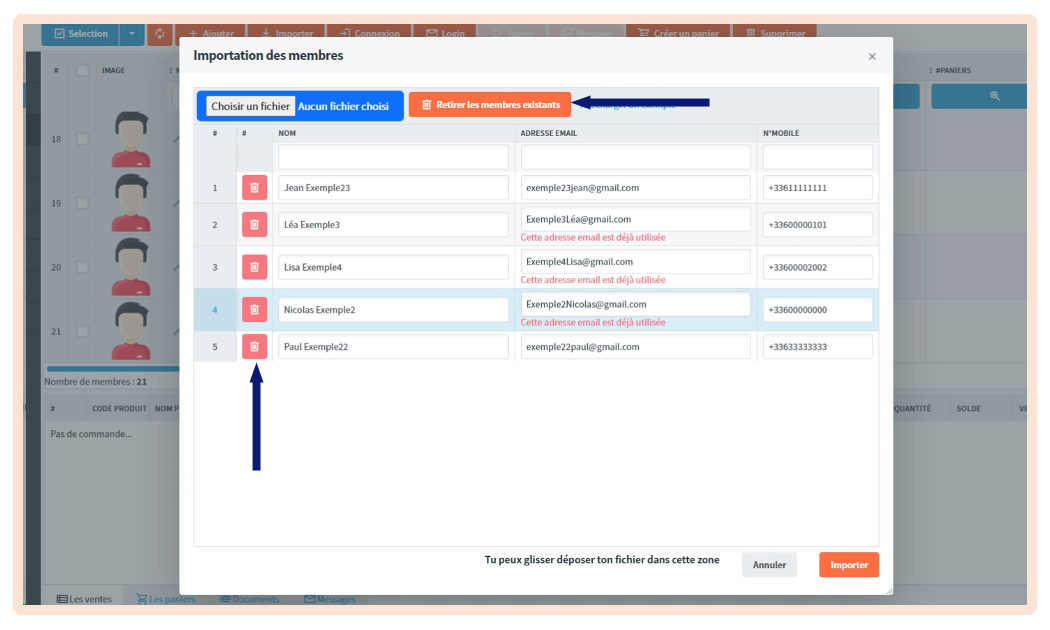Click the empty NOM filter field
1050x630 pixels.
393,157
